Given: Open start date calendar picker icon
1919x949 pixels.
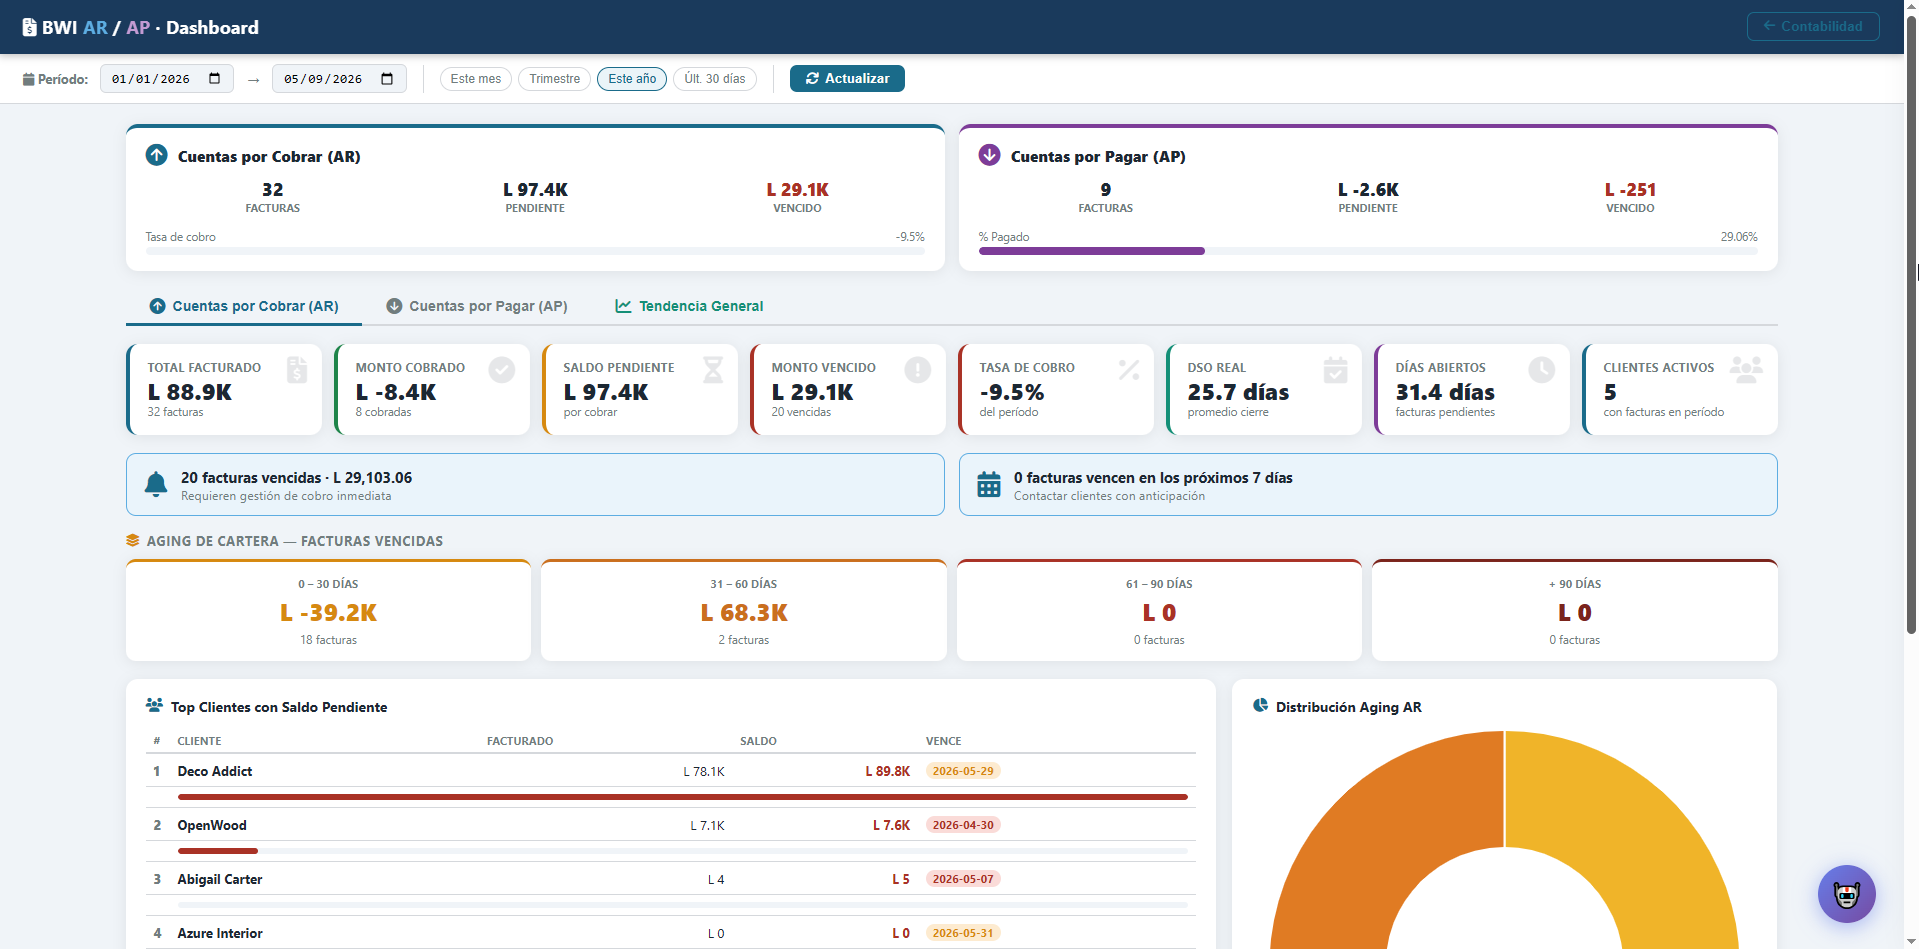Looking at the screenshot, I should click(215, 79).
